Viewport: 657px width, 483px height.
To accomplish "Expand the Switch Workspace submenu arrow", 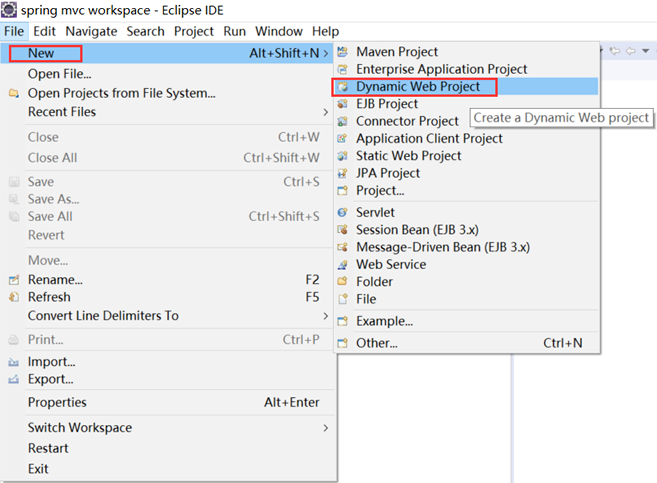I will coord(326,428).
